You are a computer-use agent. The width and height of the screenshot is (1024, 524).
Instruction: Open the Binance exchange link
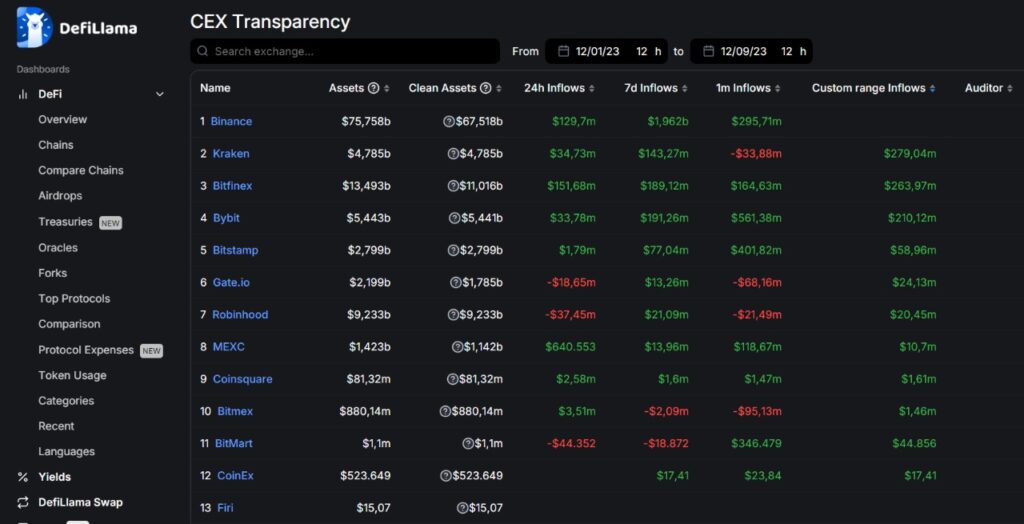231,122
